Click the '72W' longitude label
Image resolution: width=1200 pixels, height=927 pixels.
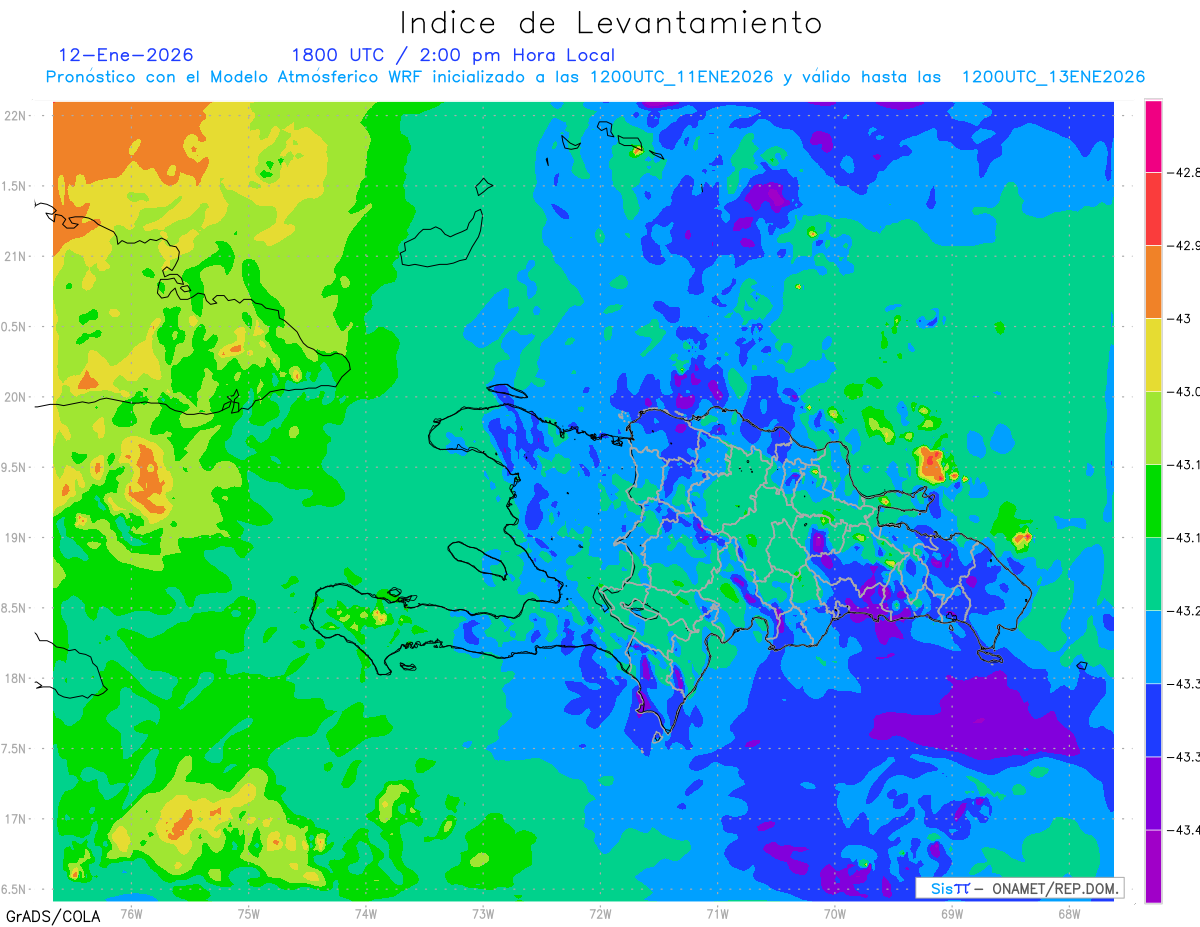click(600, 913)
